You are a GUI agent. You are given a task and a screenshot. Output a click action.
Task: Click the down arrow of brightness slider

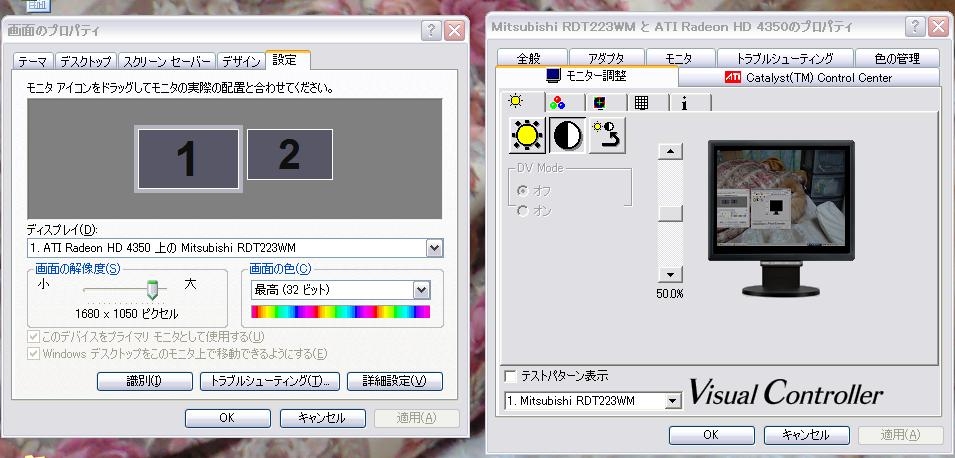click(670, 274)
